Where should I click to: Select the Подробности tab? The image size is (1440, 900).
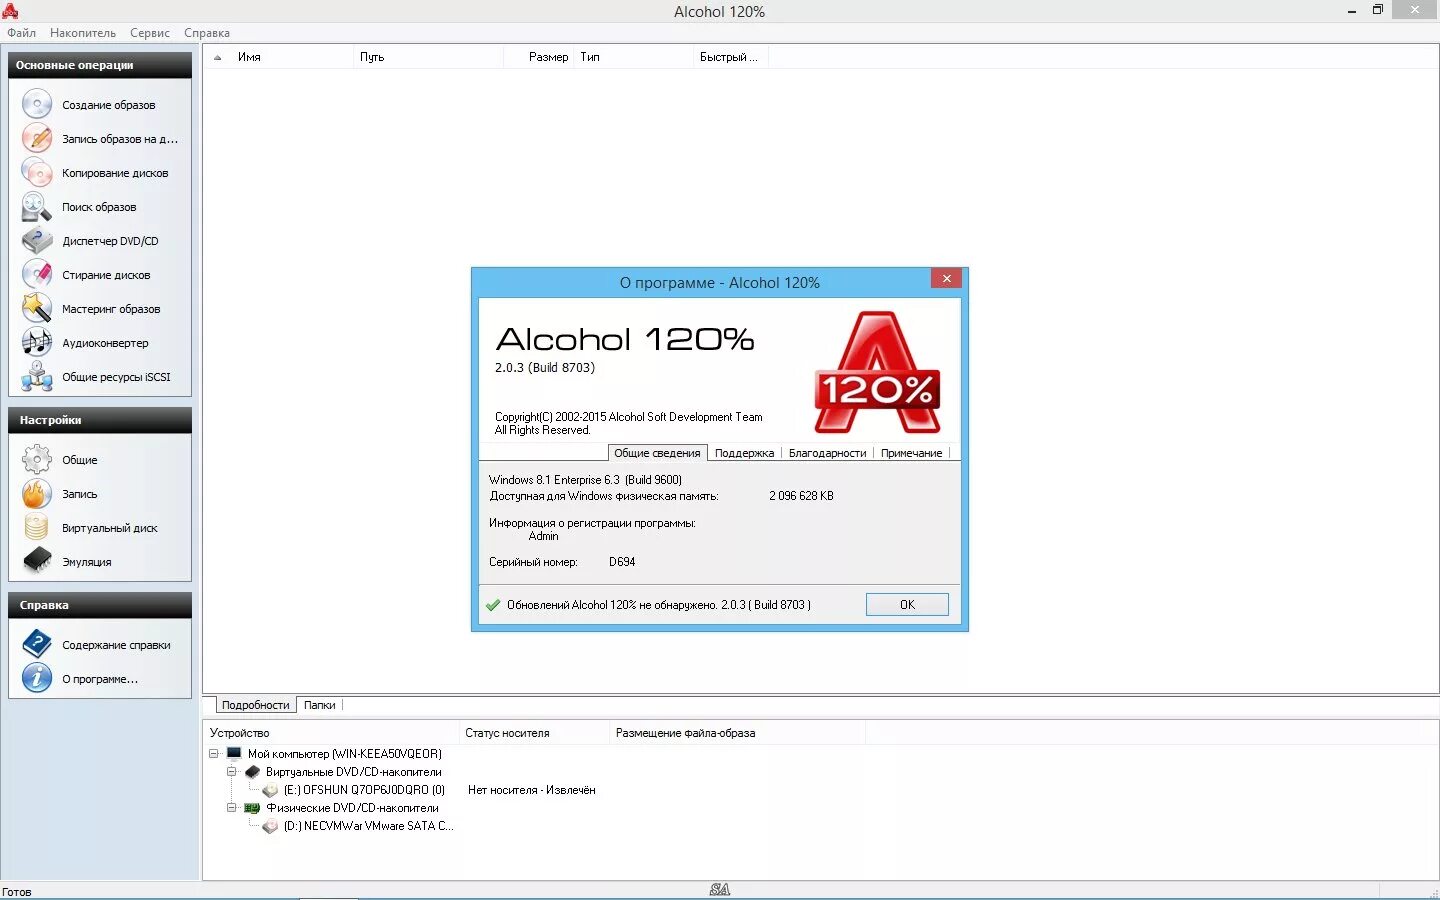pyautogui.click(x=256, y=705)
